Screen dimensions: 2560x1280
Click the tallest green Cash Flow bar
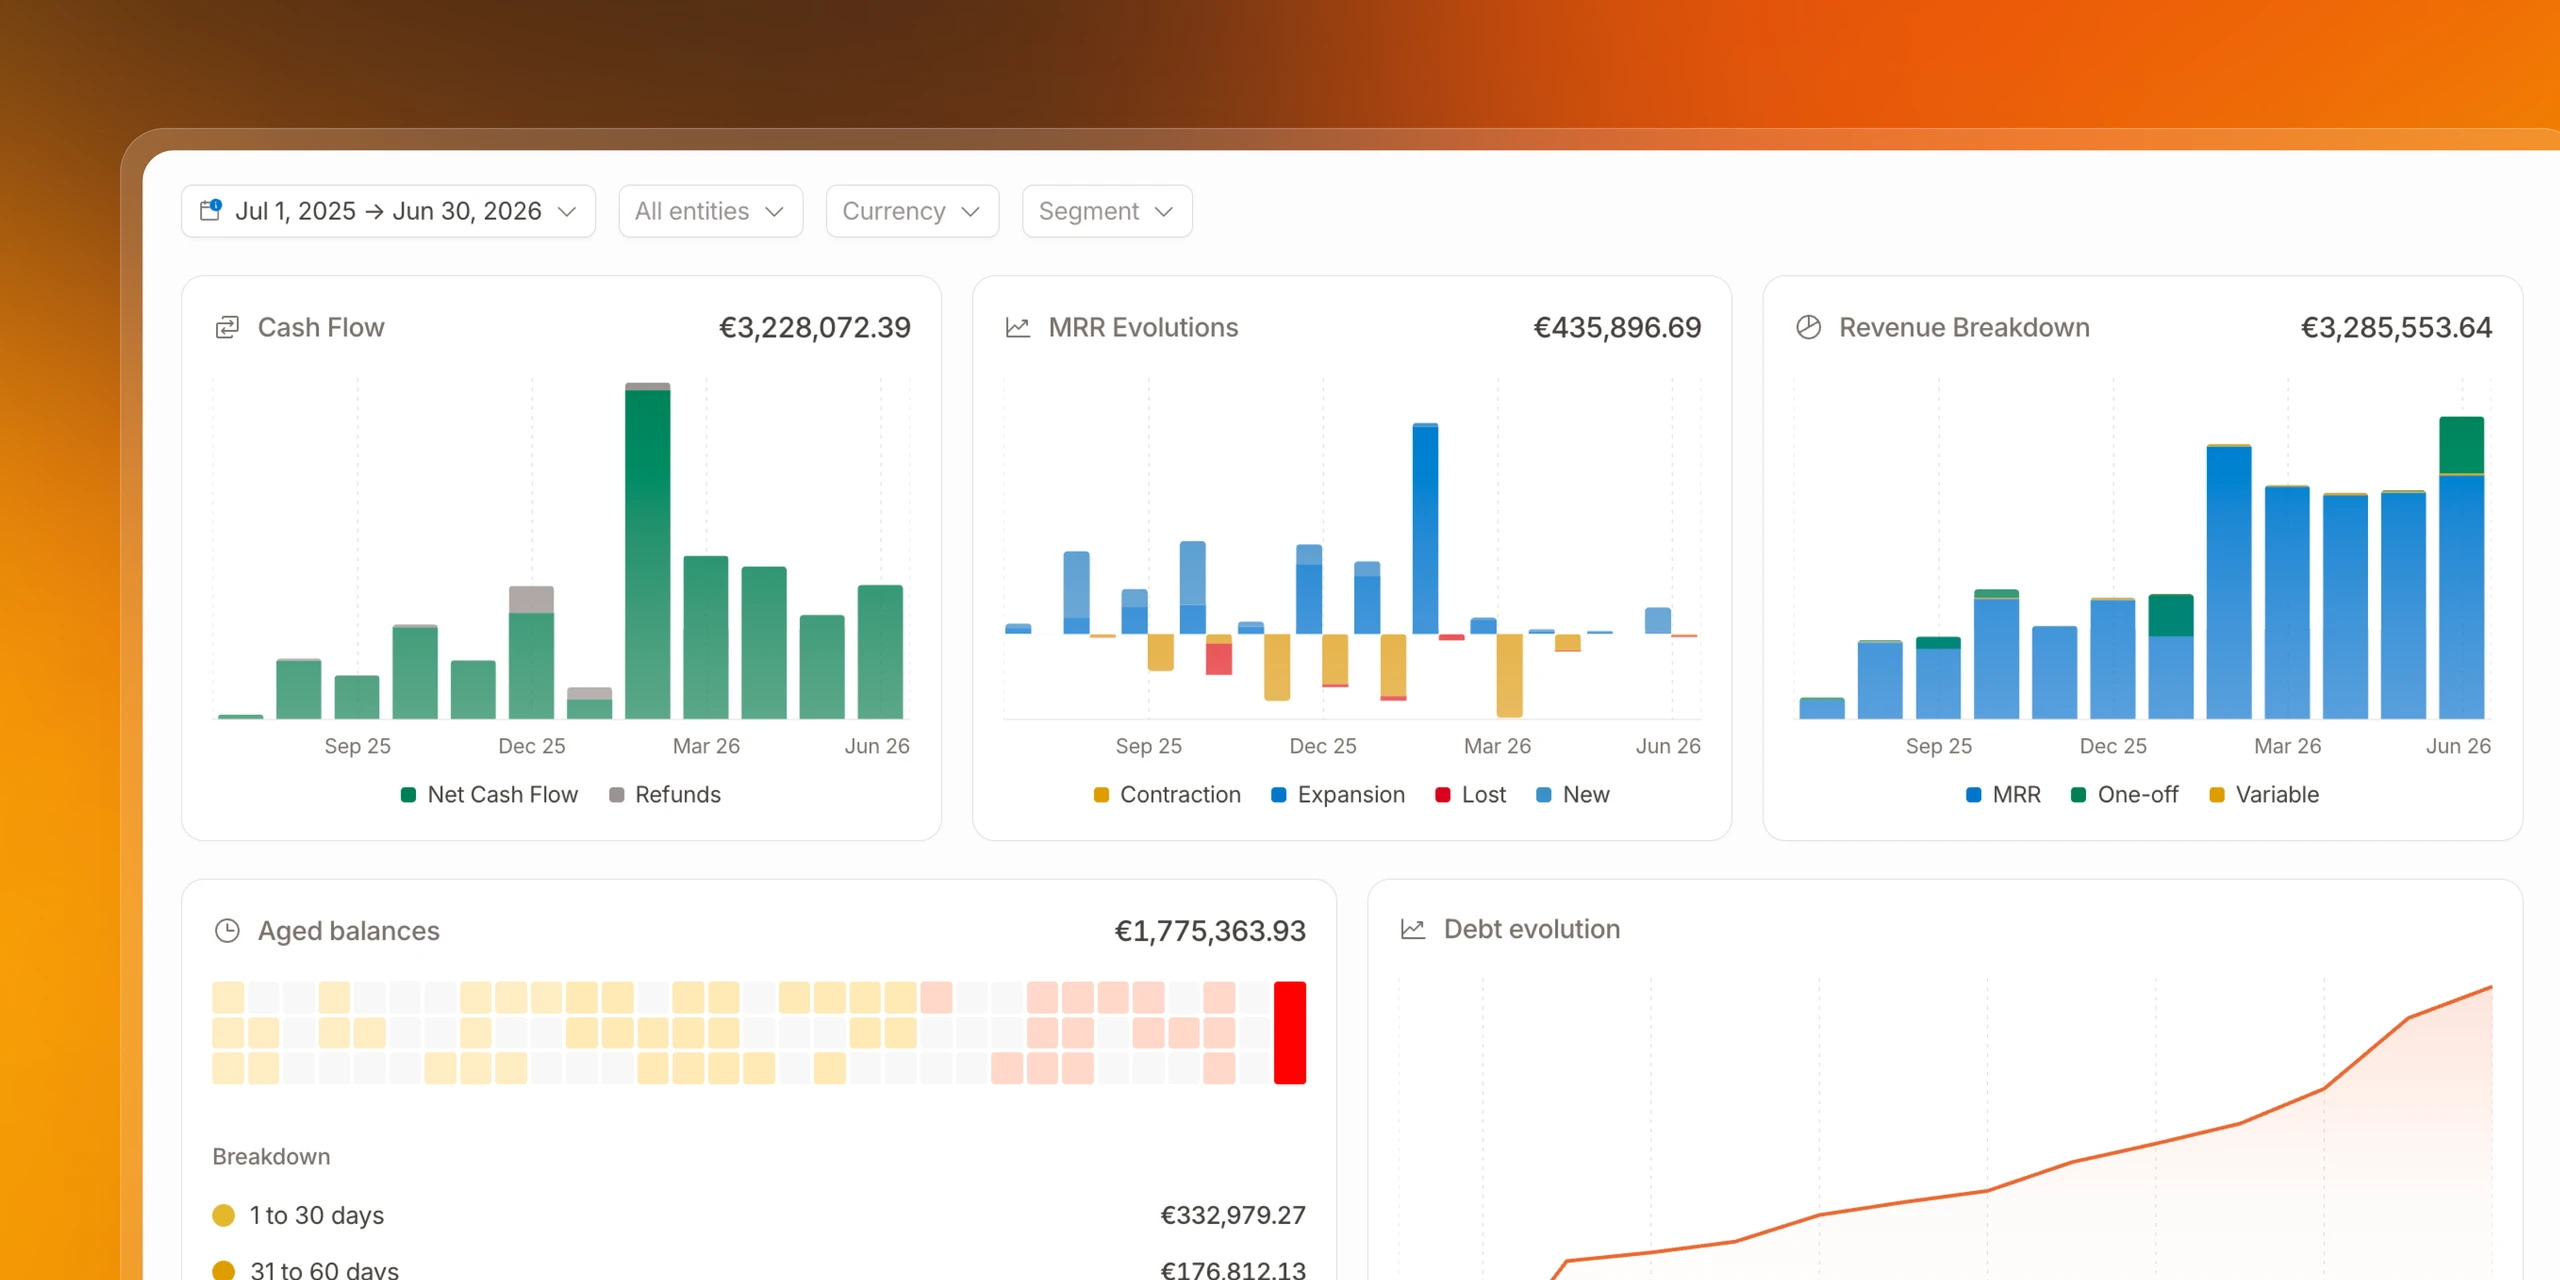point(648,554)
